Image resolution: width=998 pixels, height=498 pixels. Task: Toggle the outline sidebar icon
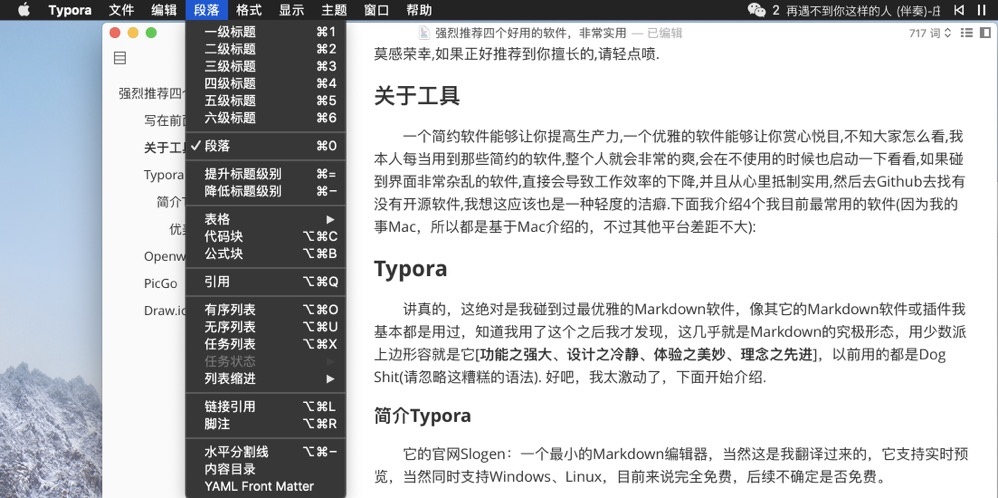coord(120,58)
